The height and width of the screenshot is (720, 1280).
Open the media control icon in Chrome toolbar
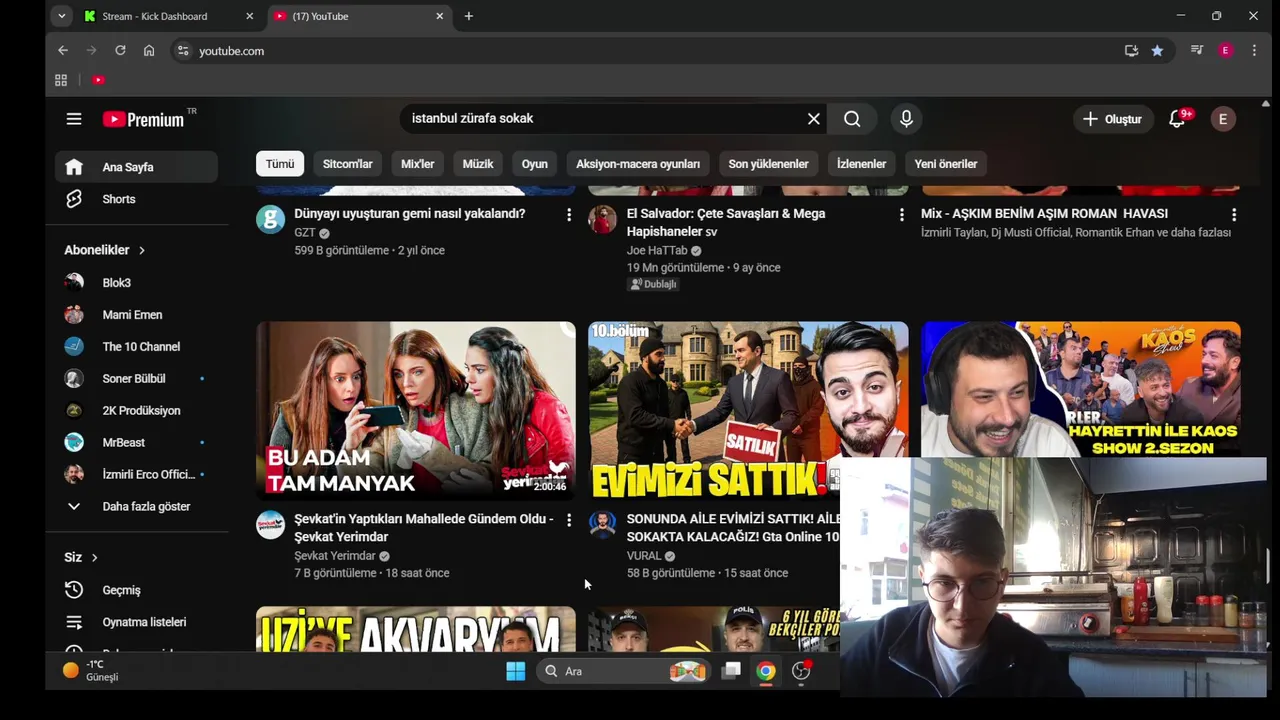[1196, 50]
